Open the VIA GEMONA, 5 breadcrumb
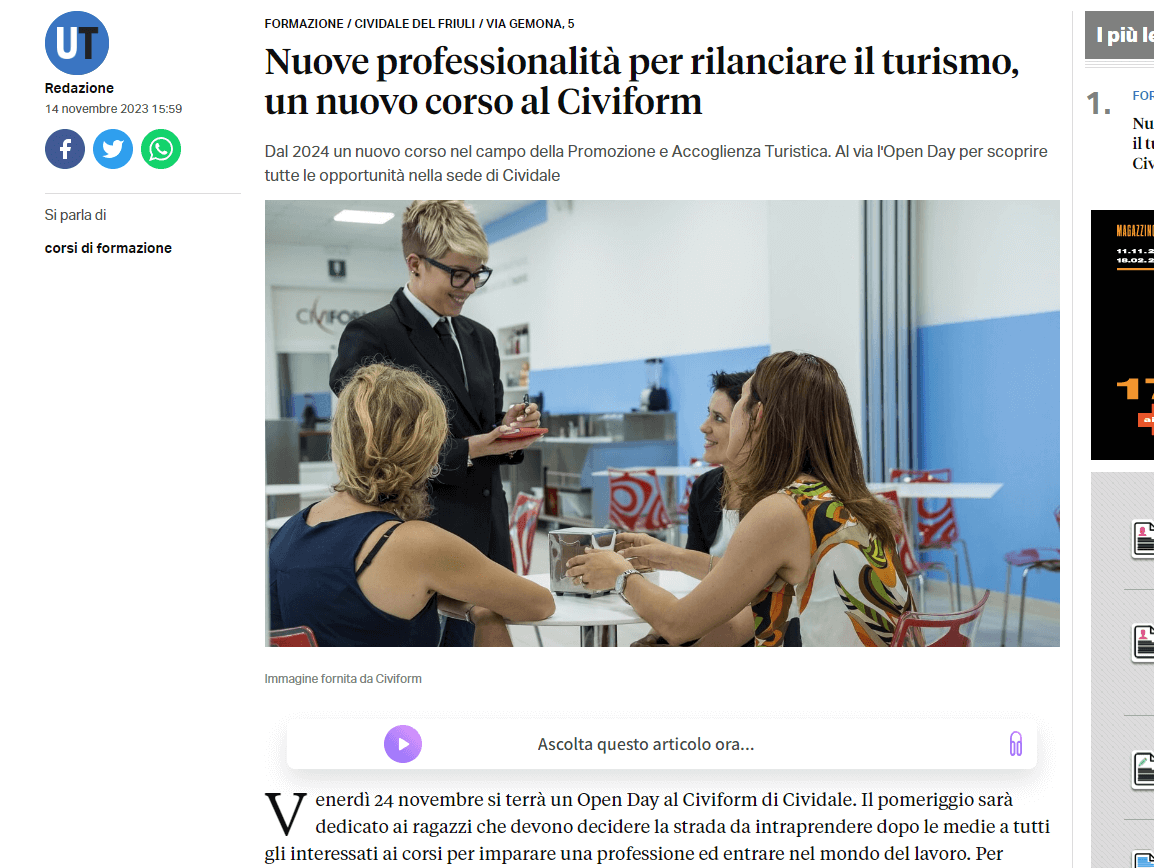This screenshot has height=868, width=1154. click(530, 24)
